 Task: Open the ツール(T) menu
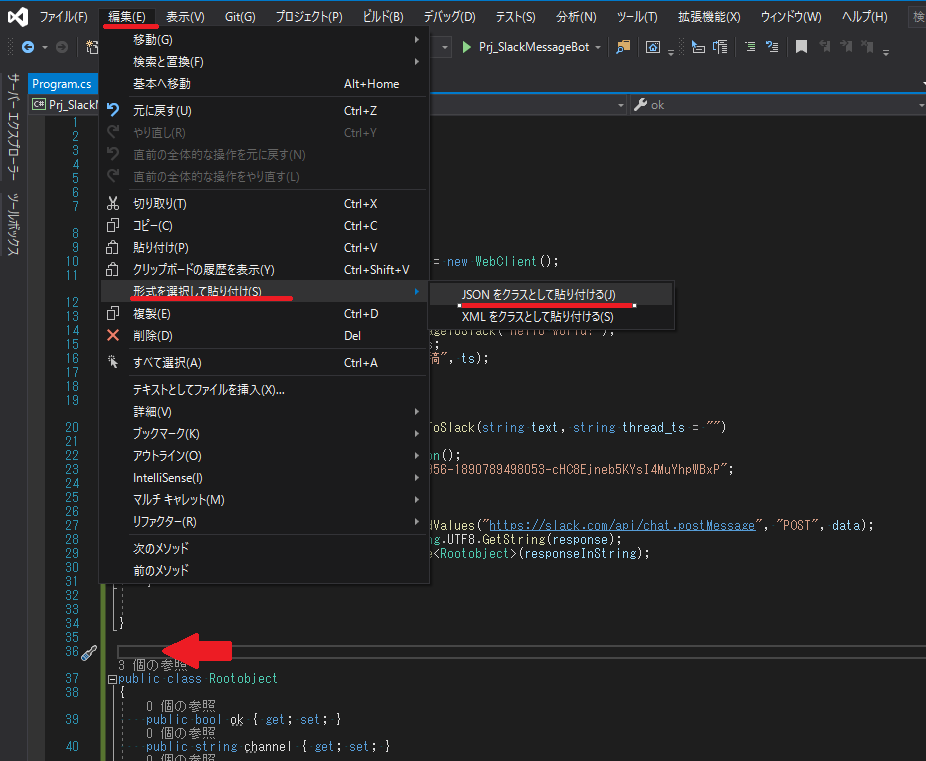(637, 17)
